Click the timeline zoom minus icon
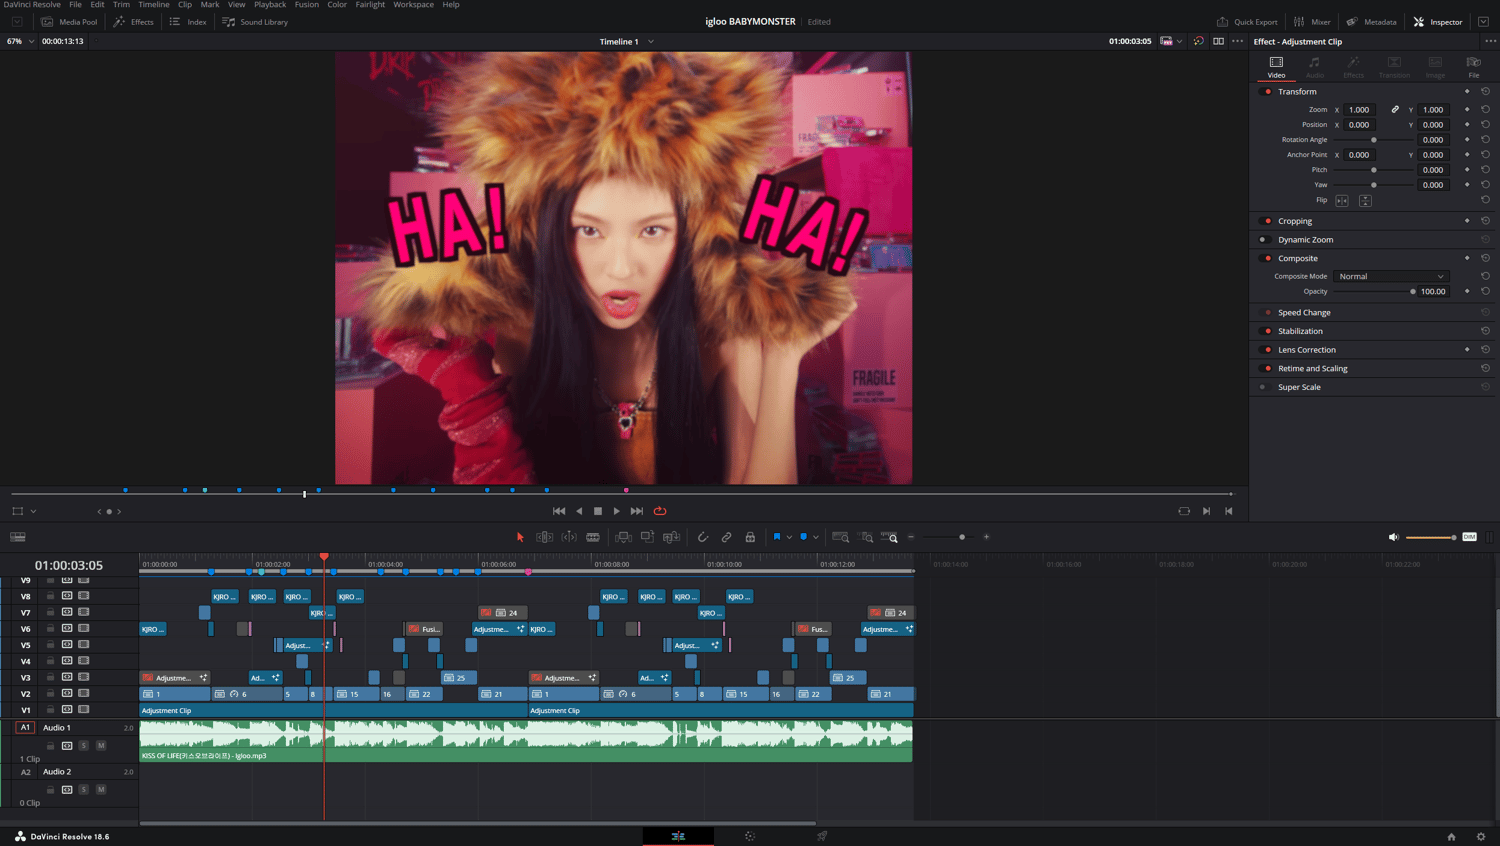The width and height of the screenshot is (1500, 846). (911, 537)
